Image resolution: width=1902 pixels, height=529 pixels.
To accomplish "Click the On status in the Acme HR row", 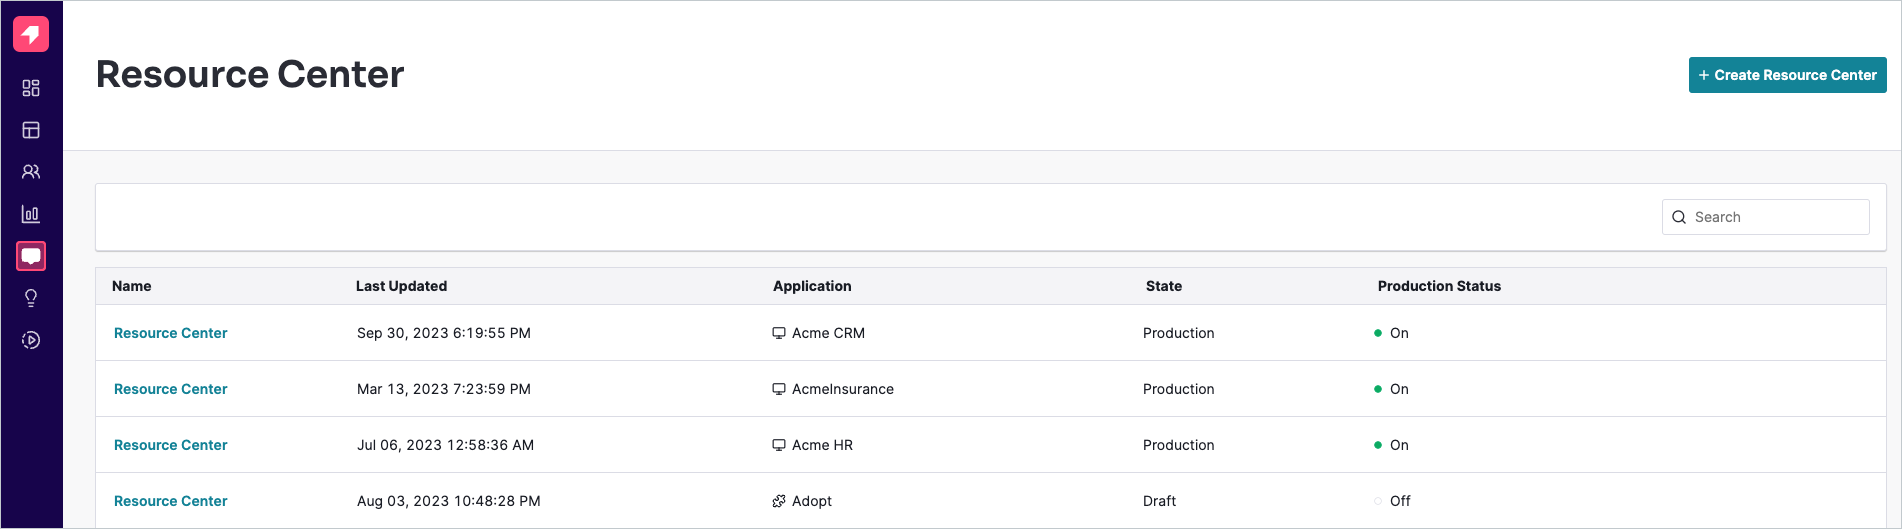I will coord(1392,445).
